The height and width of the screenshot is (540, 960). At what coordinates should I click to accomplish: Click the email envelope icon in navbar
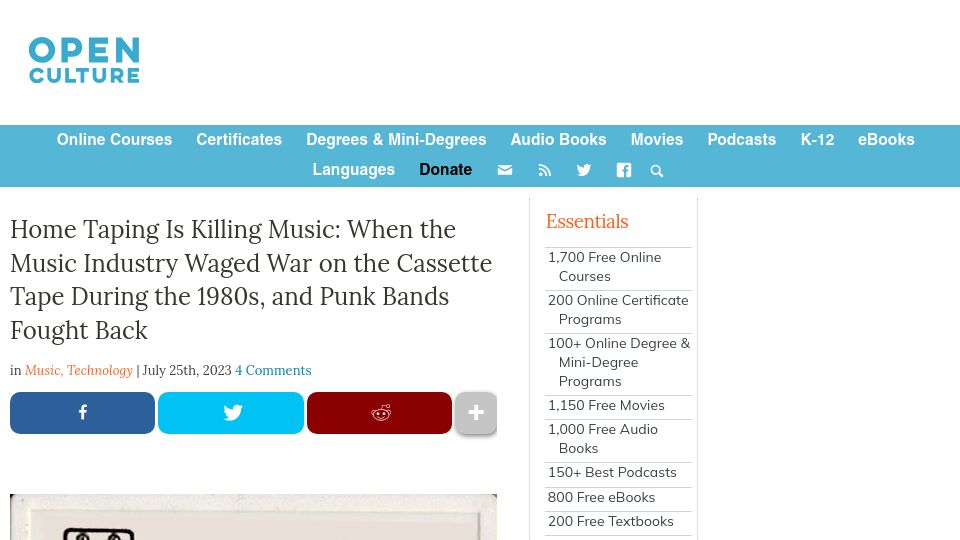pyautogui.click(x=504, y=170)
